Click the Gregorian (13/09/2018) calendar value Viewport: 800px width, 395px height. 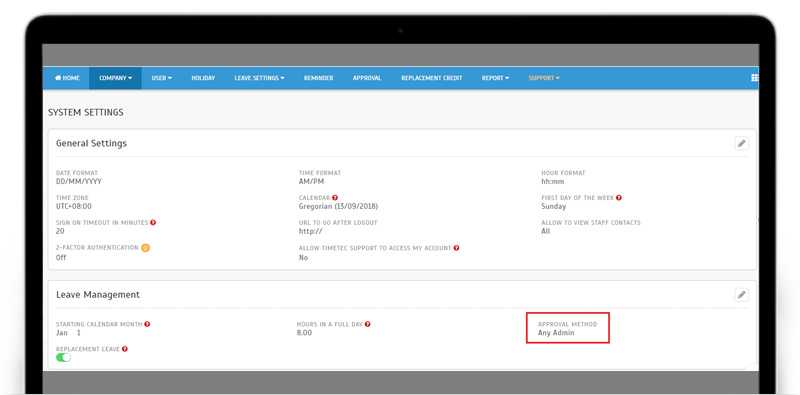click(x=338, y=207)
